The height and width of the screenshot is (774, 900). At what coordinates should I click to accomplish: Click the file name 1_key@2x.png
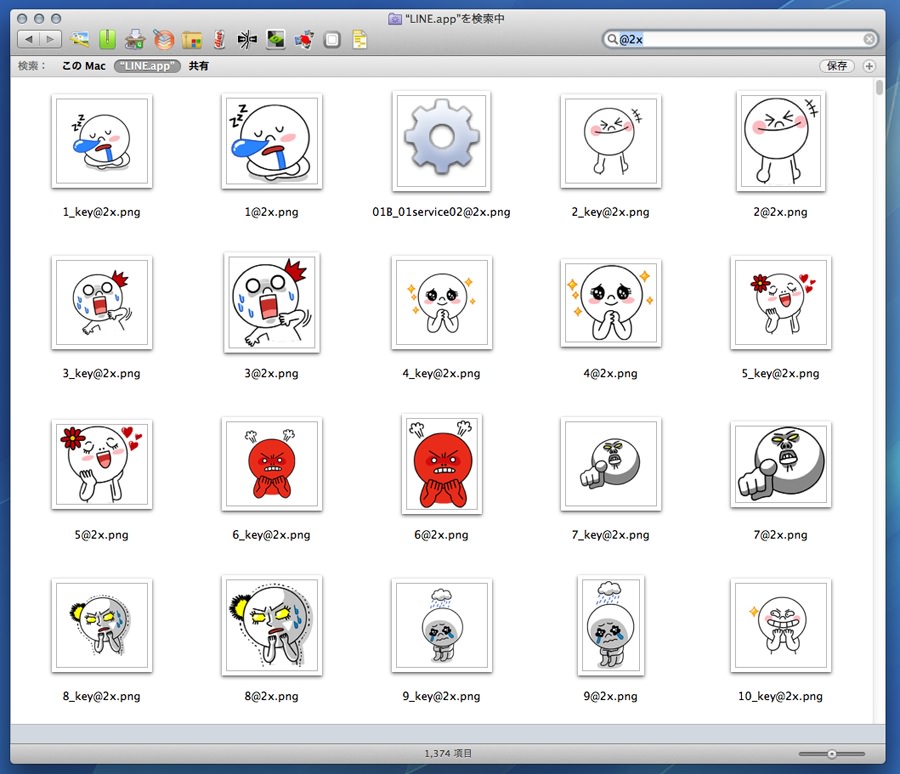point(102,212)
